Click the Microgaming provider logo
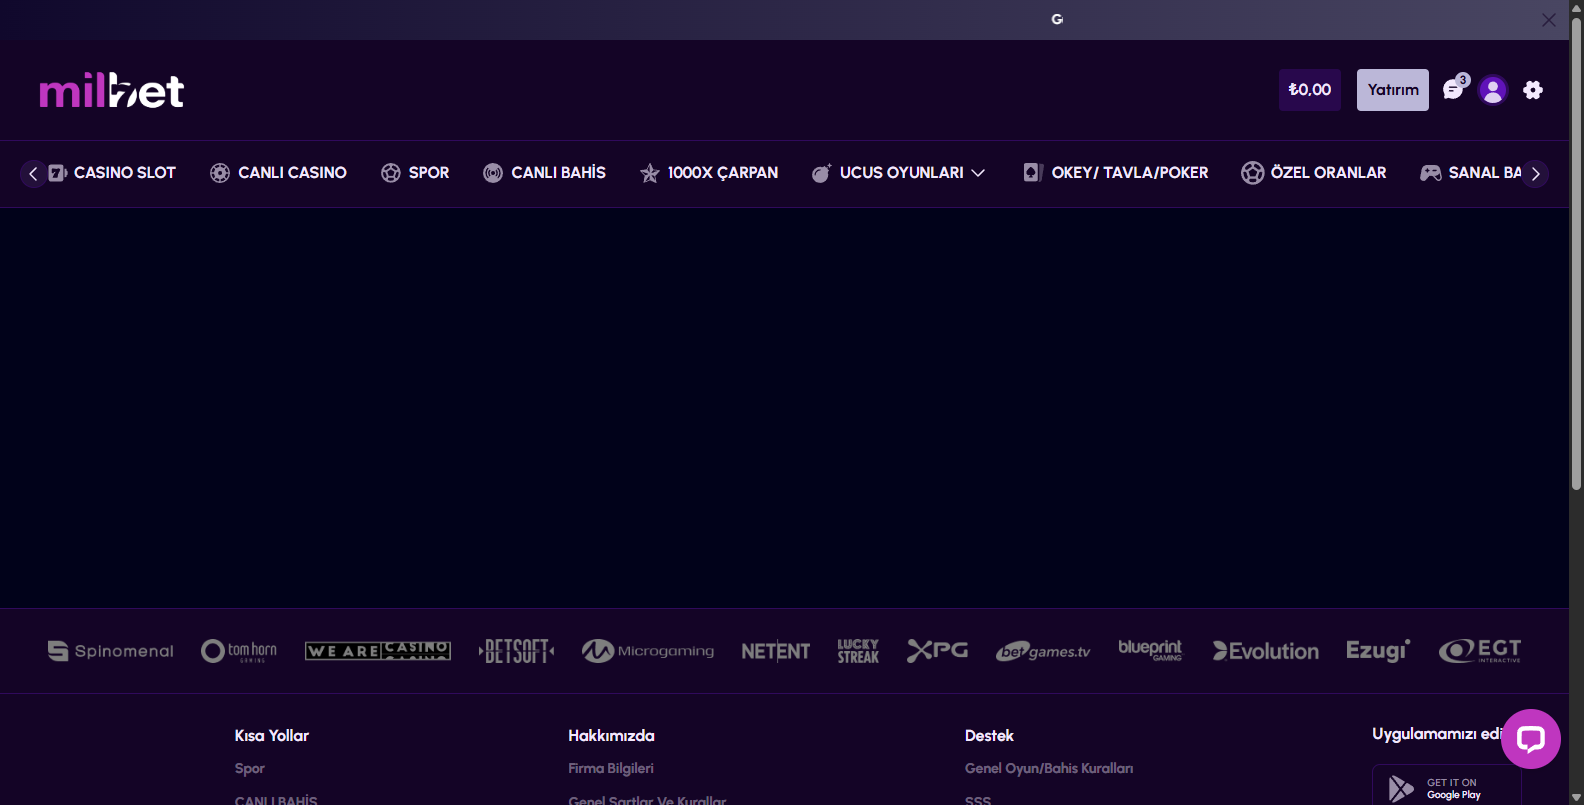1584x805 pixels. [648, 651]
